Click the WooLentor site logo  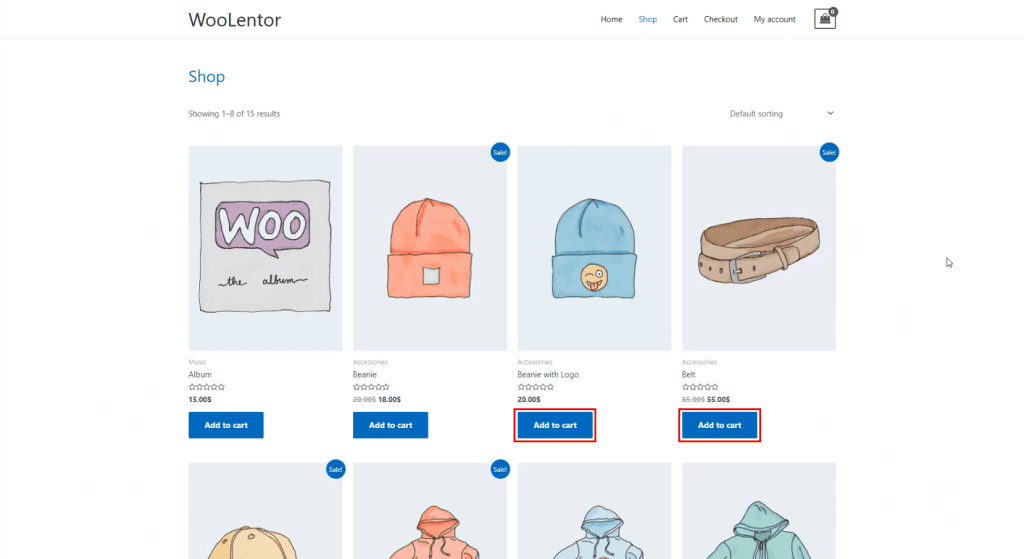coord(234,20)
